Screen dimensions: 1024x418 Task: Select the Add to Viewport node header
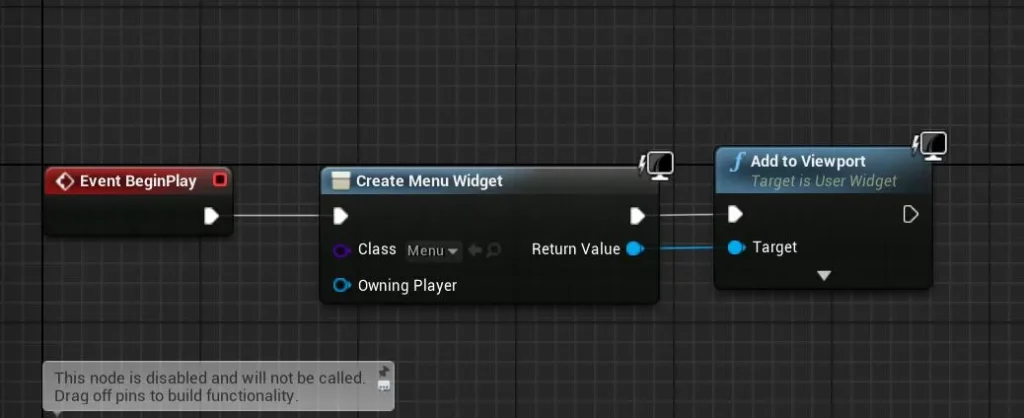pyautogui.click(x=823, y=170)
